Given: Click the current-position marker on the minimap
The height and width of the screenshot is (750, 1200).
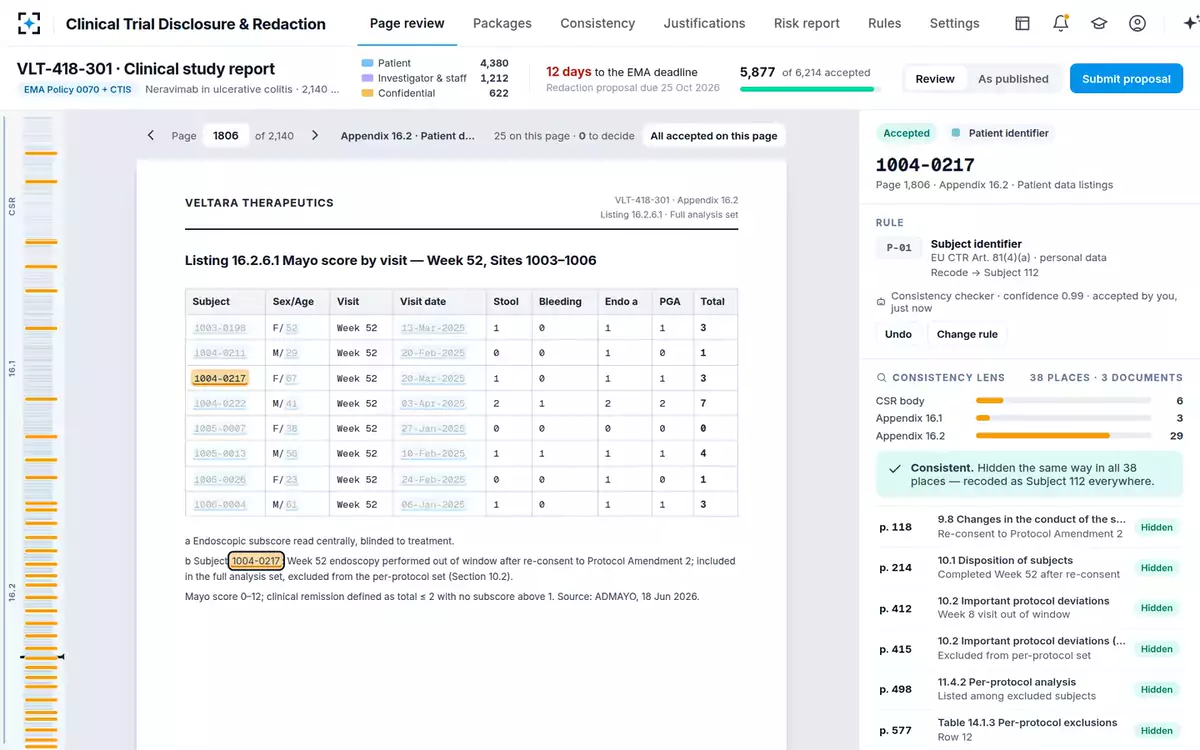Looking at the screenshot, I should pos(41,657).
